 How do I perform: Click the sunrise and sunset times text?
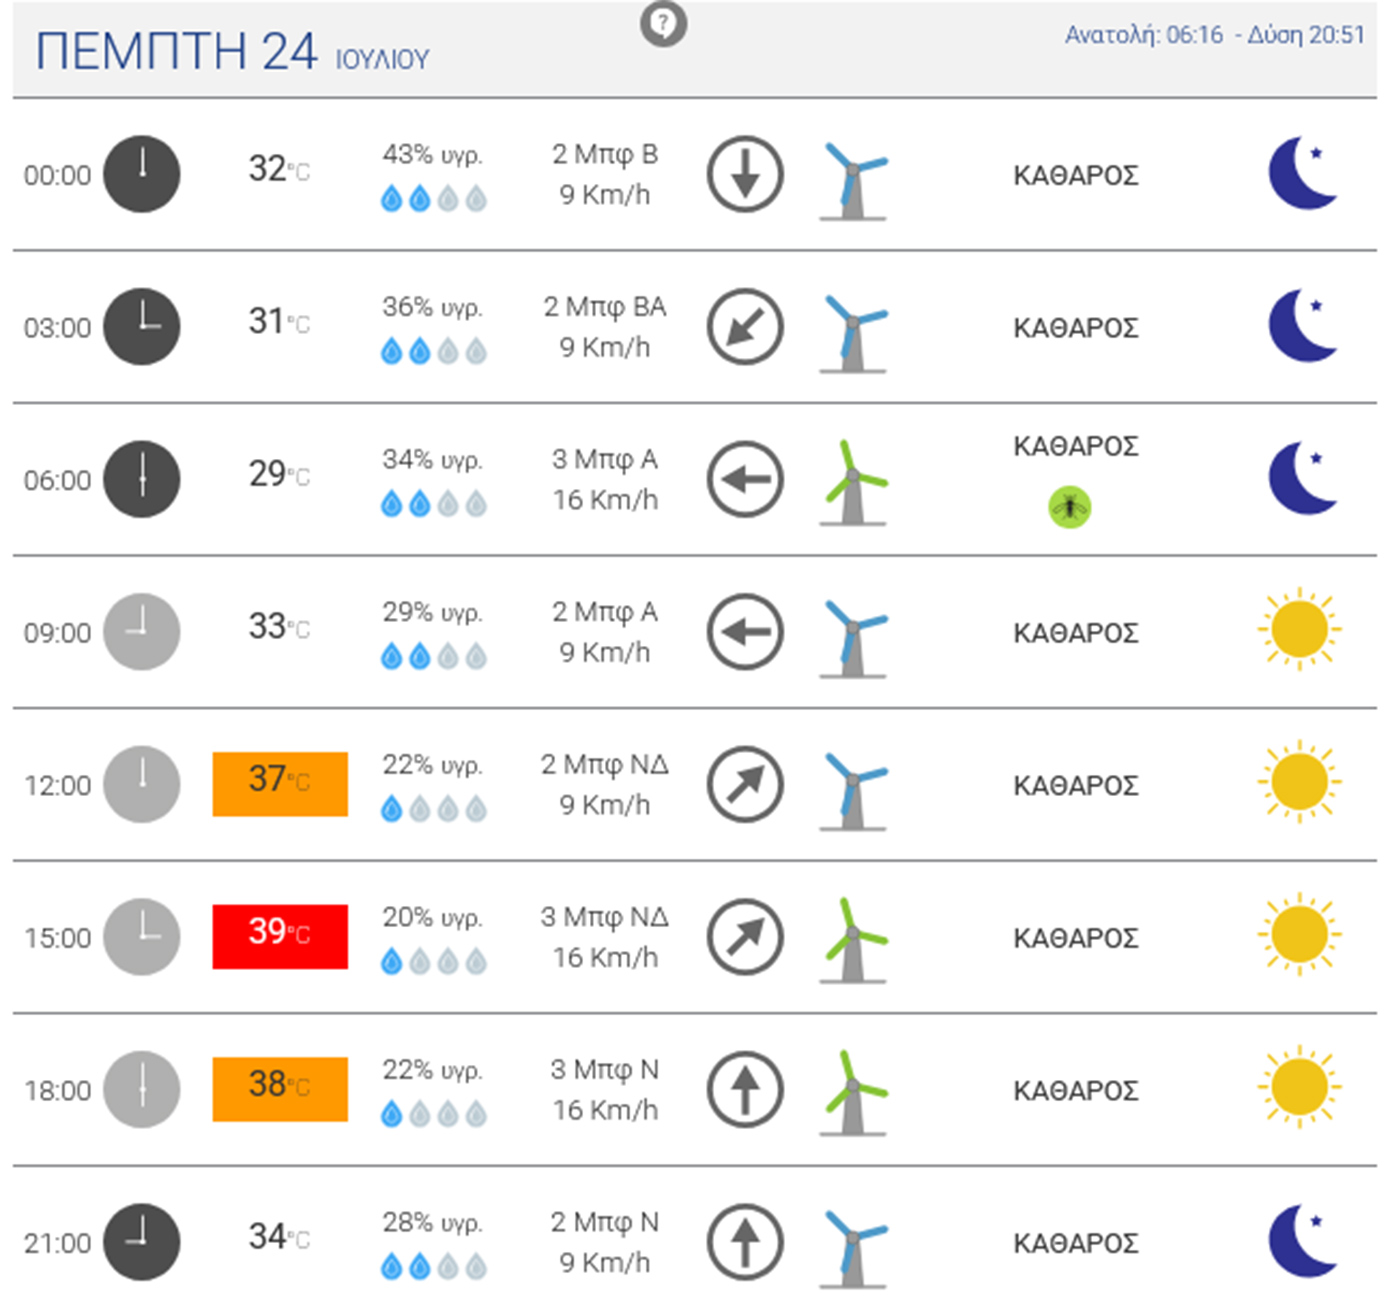1214,35
